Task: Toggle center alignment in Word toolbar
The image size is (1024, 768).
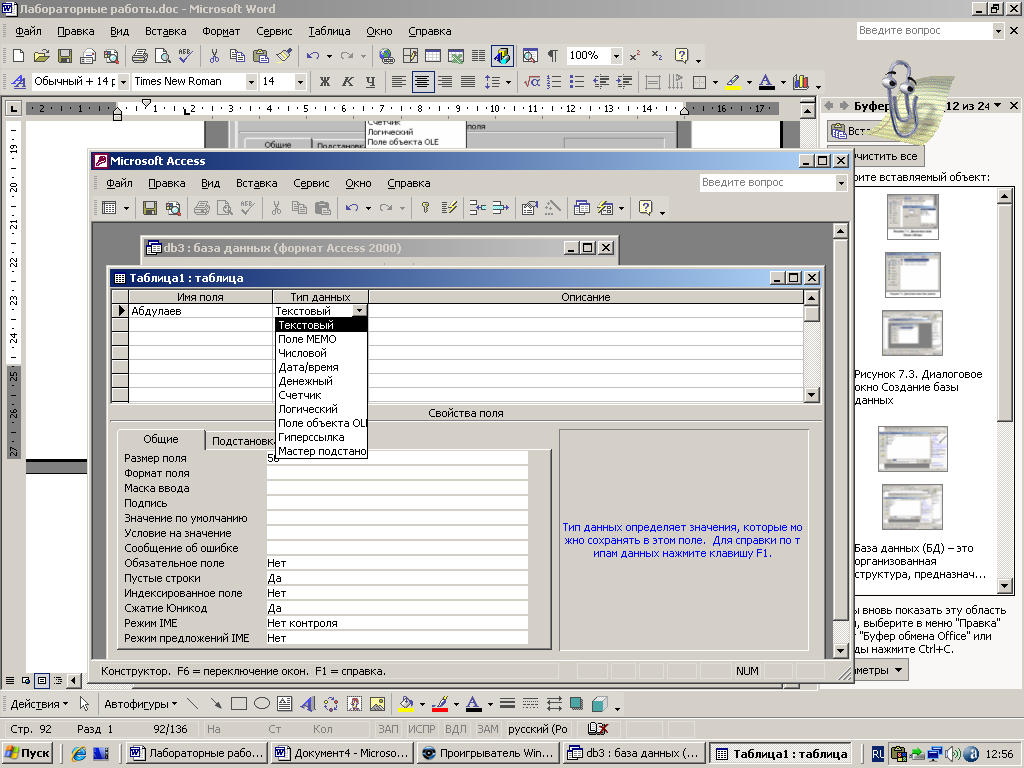Action: coord(422,82)
